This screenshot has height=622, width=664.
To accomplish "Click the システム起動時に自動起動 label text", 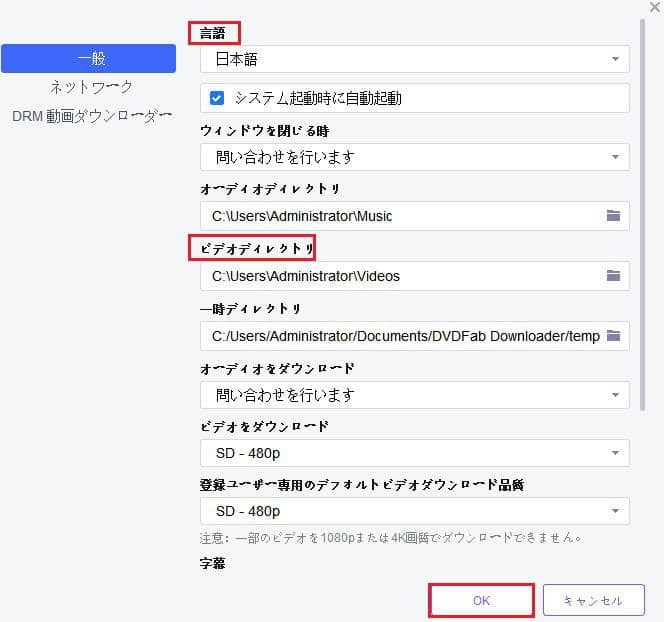I will 318,98.
